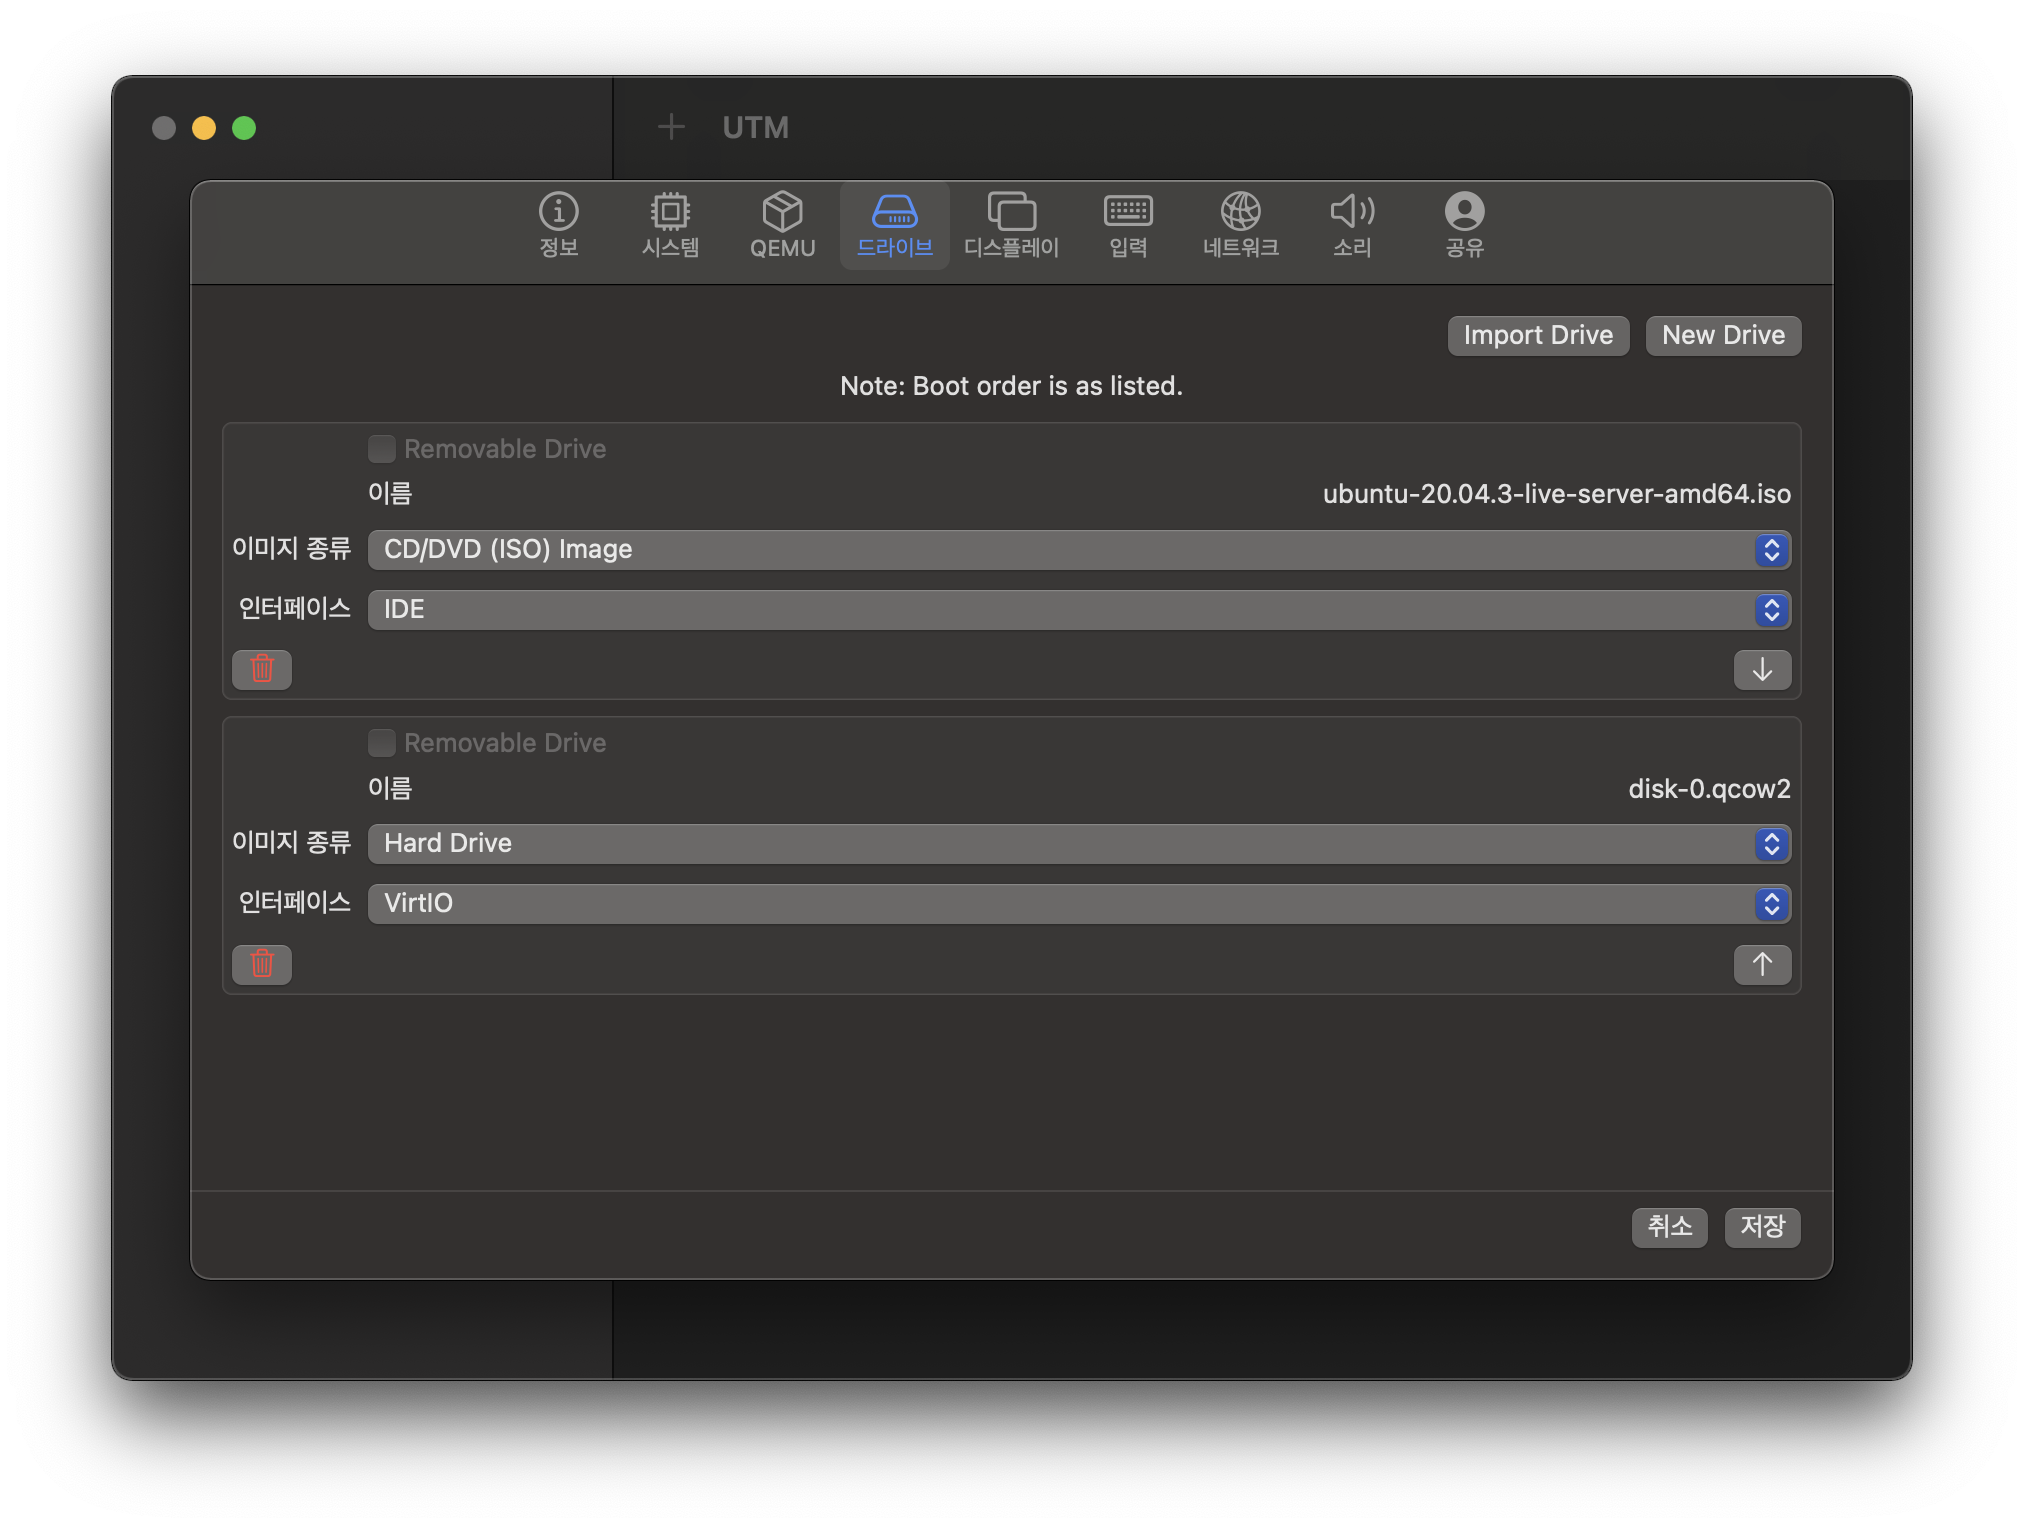Screen dimensions: 2024x1528
Task: Switch to the 시스템 system tab
Action: (x=670, y=225)
